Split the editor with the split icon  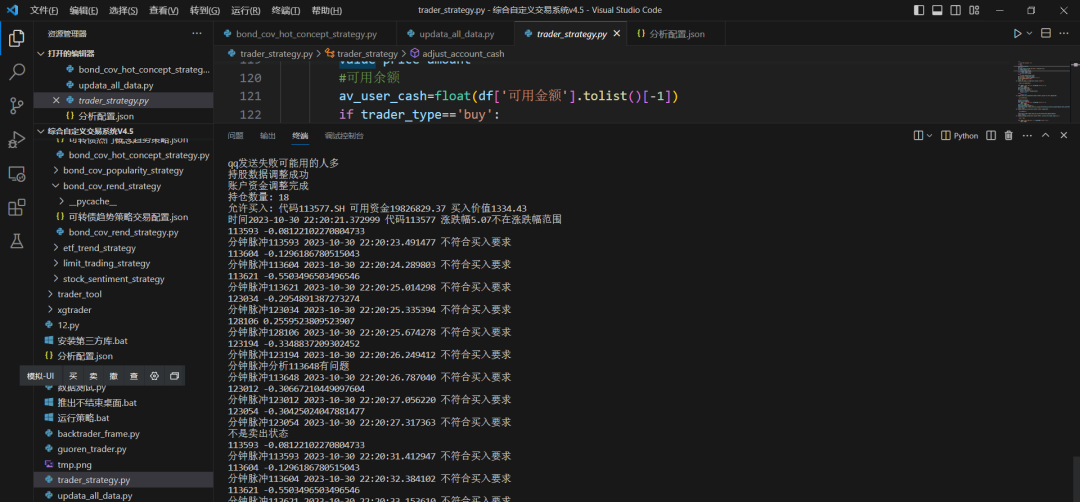point(1046,34)
